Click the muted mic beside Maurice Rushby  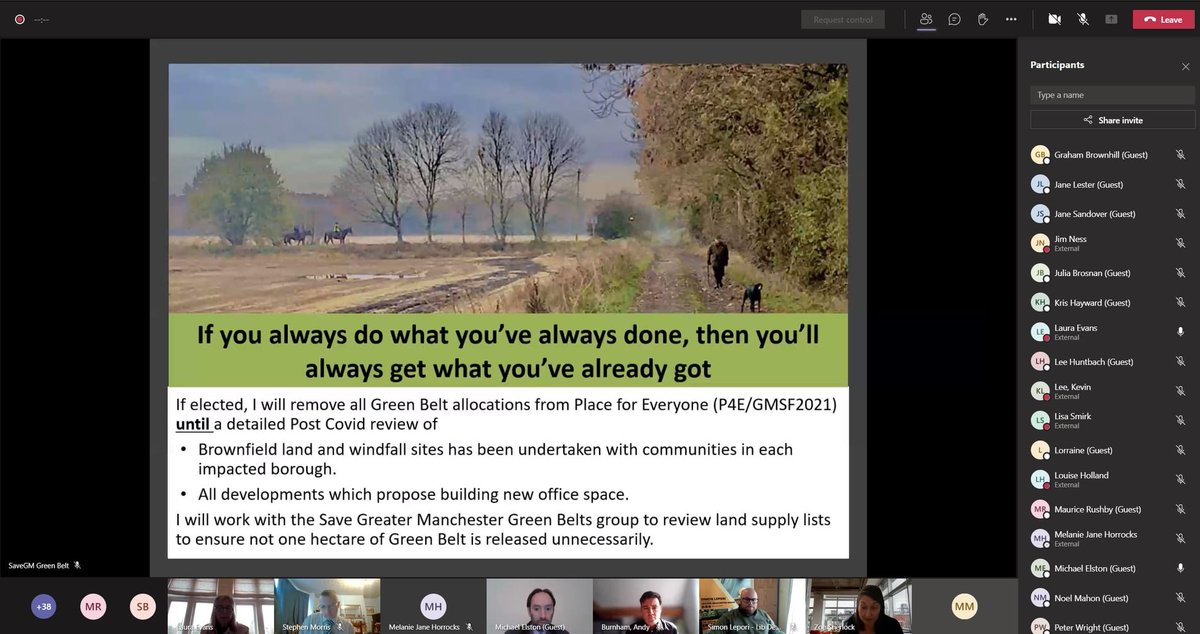[x=1180, y=509]
